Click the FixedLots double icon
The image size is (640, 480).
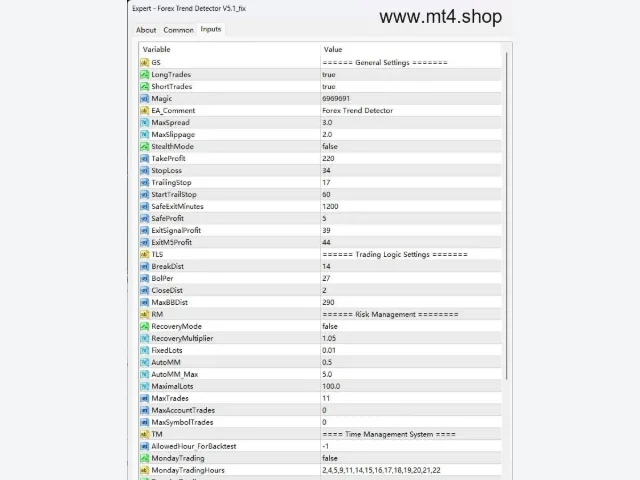tap(144, 350)
